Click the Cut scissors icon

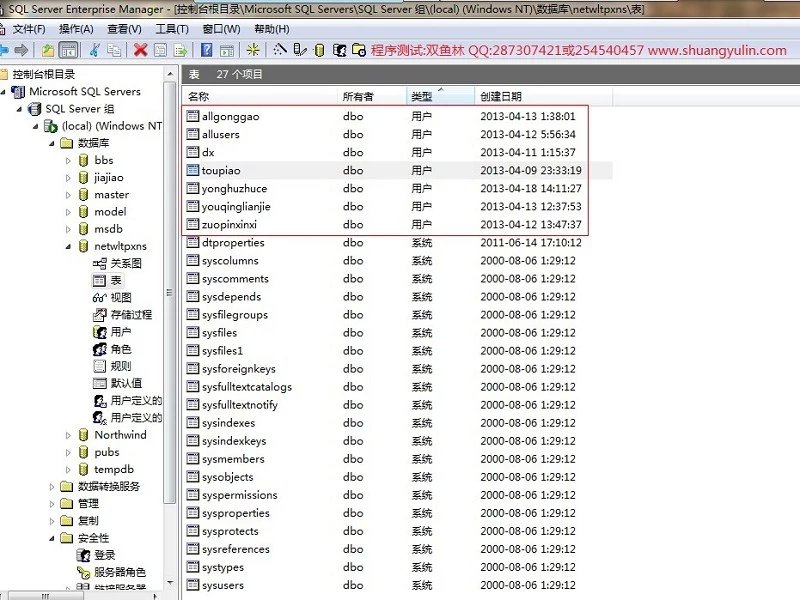coord(94,50)
